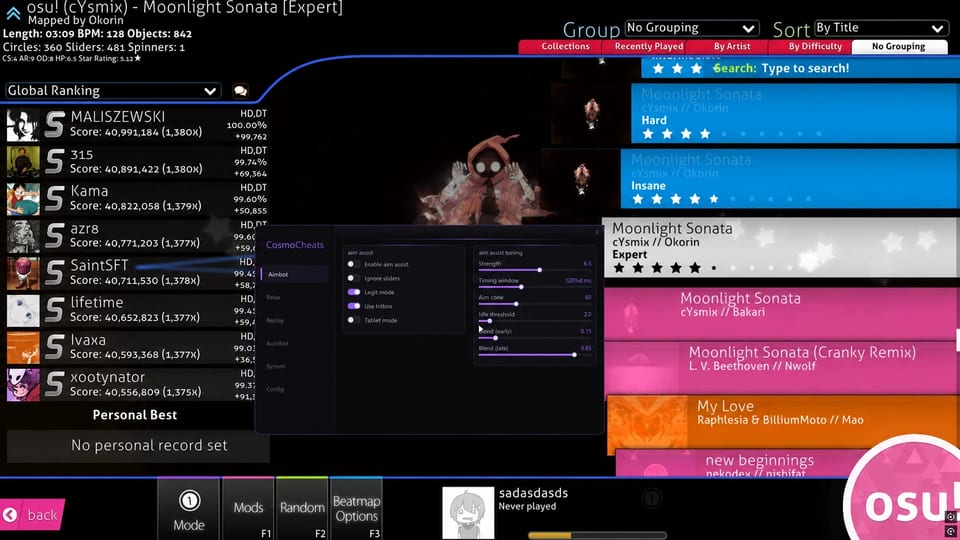960x540 pixels.
Task: Click the Timing window slider handle
Action: point(521,287)
